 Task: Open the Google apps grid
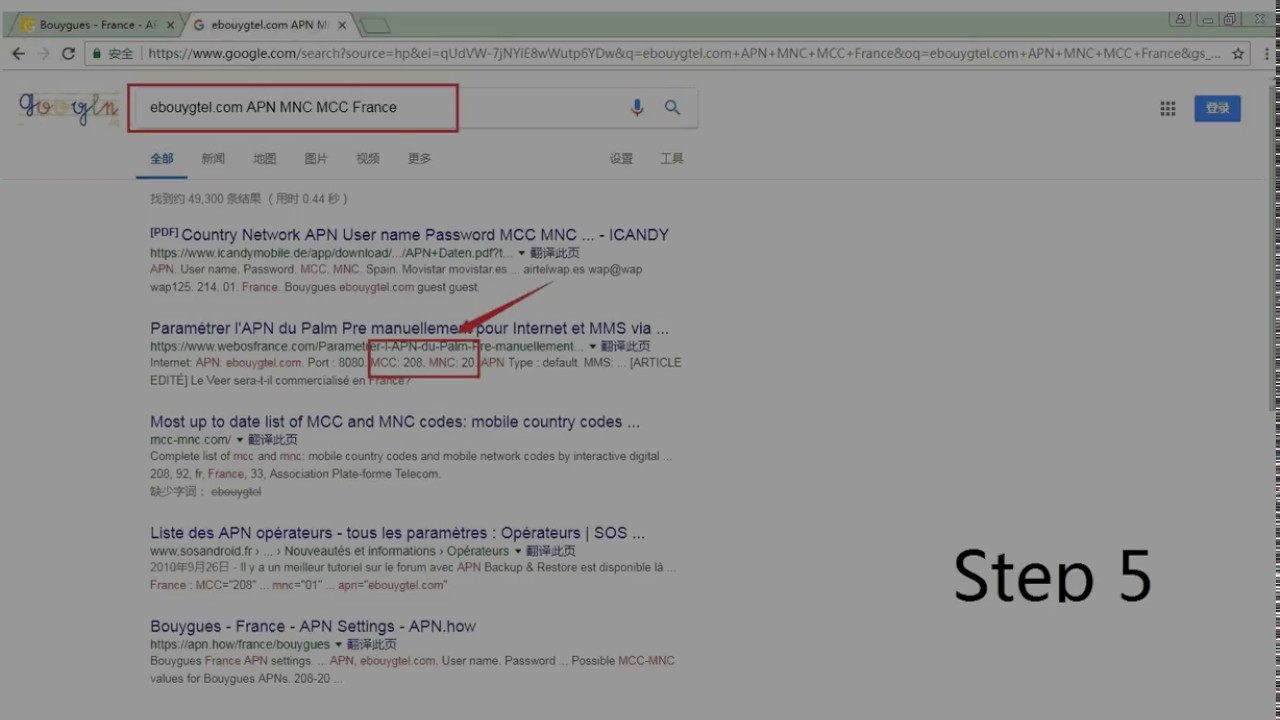click(x=1168, y=109)
